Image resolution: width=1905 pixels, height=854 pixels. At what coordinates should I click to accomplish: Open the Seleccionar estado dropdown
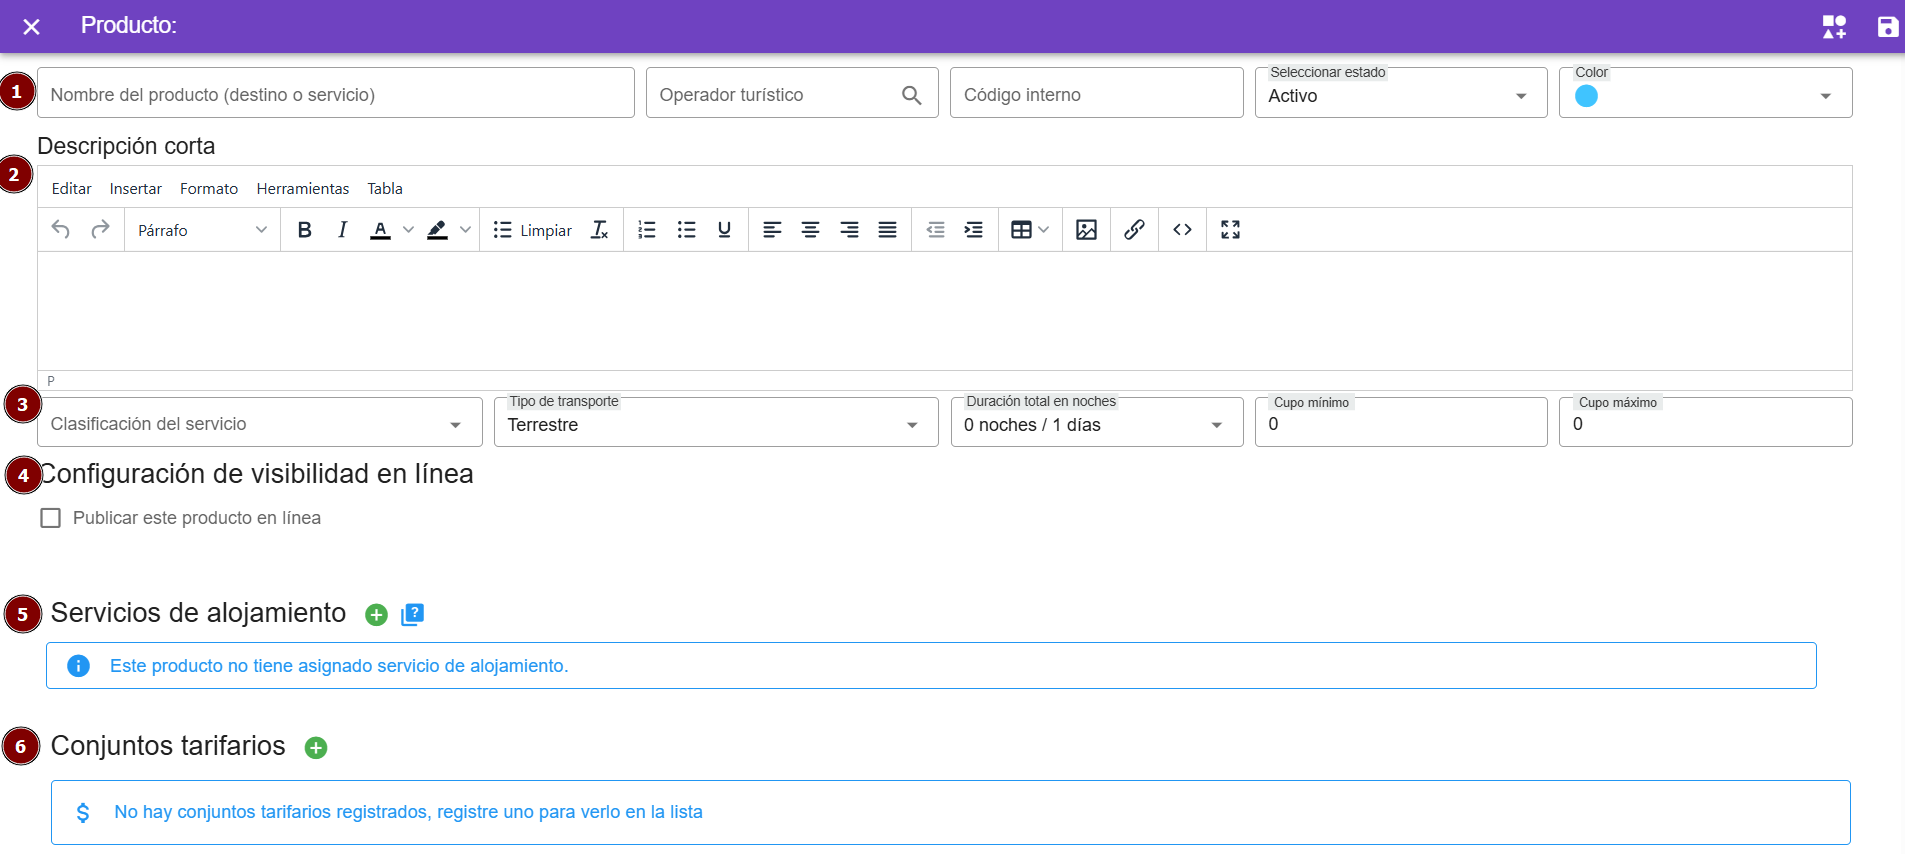click(1400, 95)
